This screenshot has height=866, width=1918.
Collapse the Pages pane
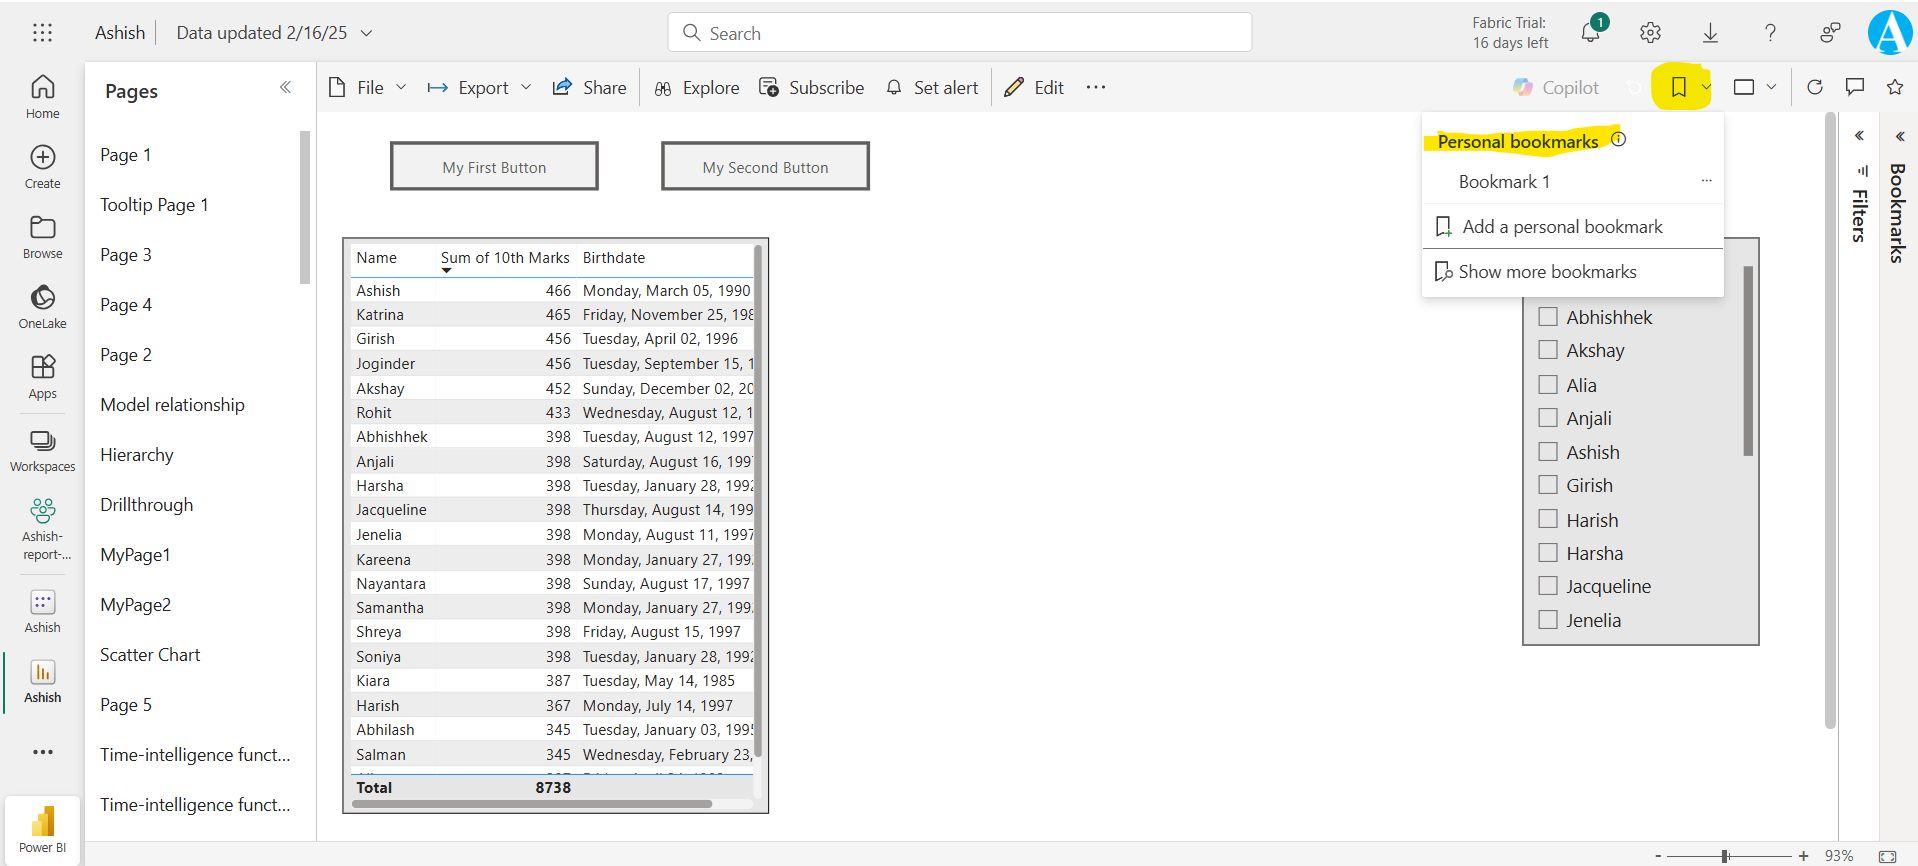[285, 88]
